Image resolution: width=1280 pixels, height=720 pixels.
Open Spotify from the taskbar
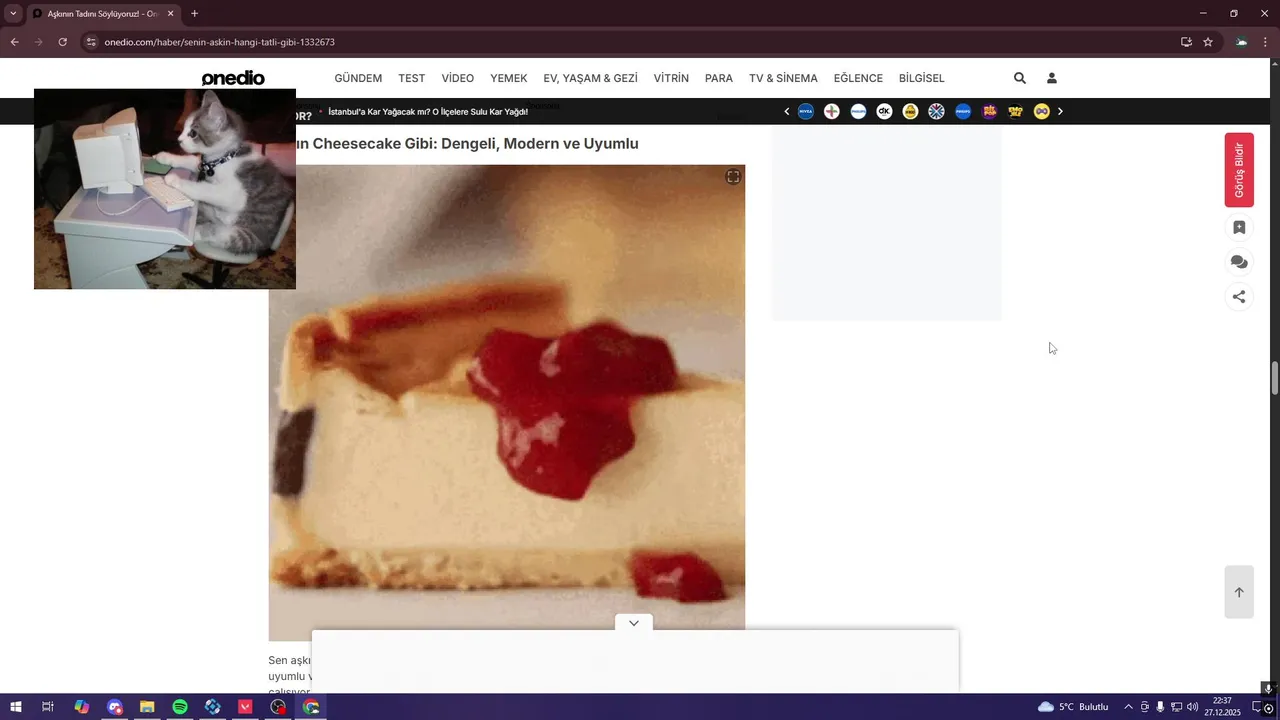(180, 707)
